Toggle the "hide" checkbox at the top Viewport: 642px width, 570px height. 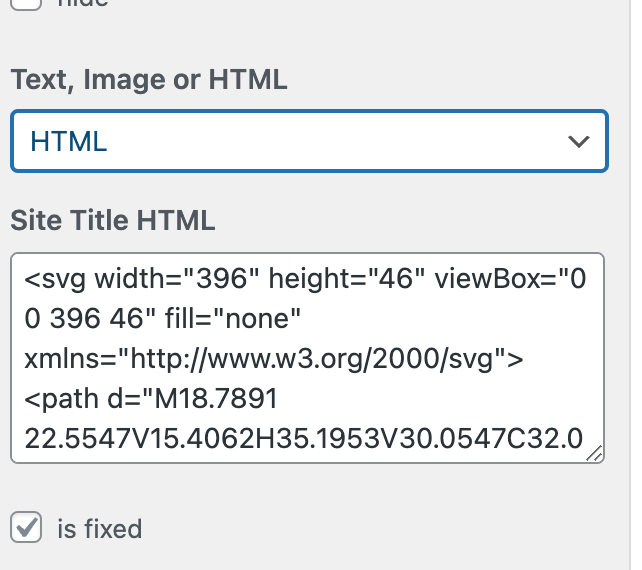(27, 3)
